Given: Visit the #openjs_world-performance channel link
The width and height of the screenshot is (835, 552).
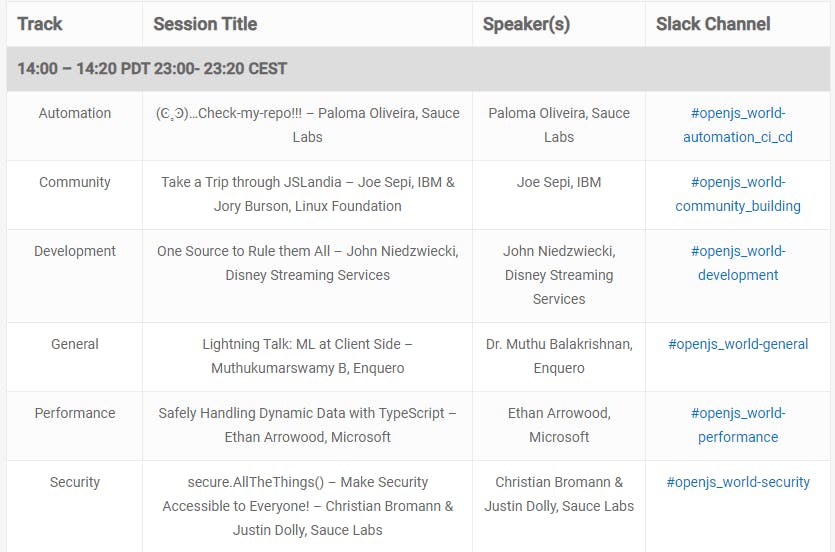Looking at the screenshot, I should tap(738, 425).
